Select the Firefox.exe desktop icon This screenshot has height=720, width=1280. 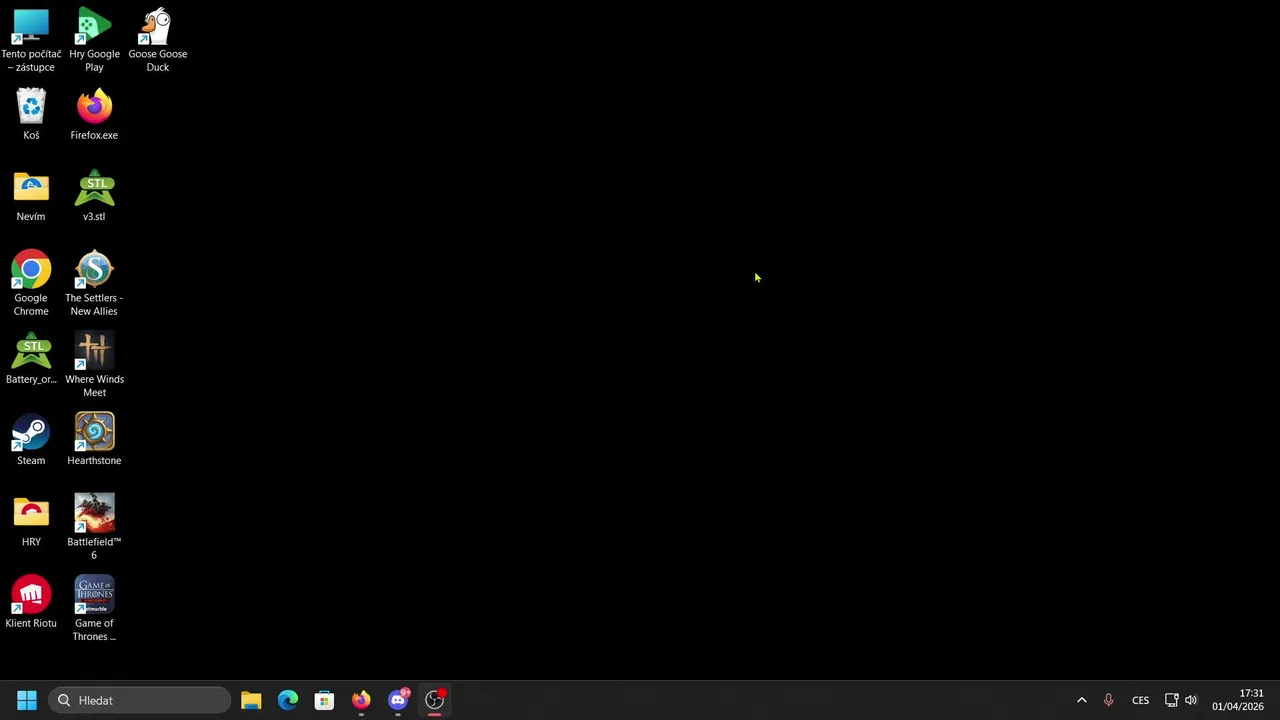94,114
